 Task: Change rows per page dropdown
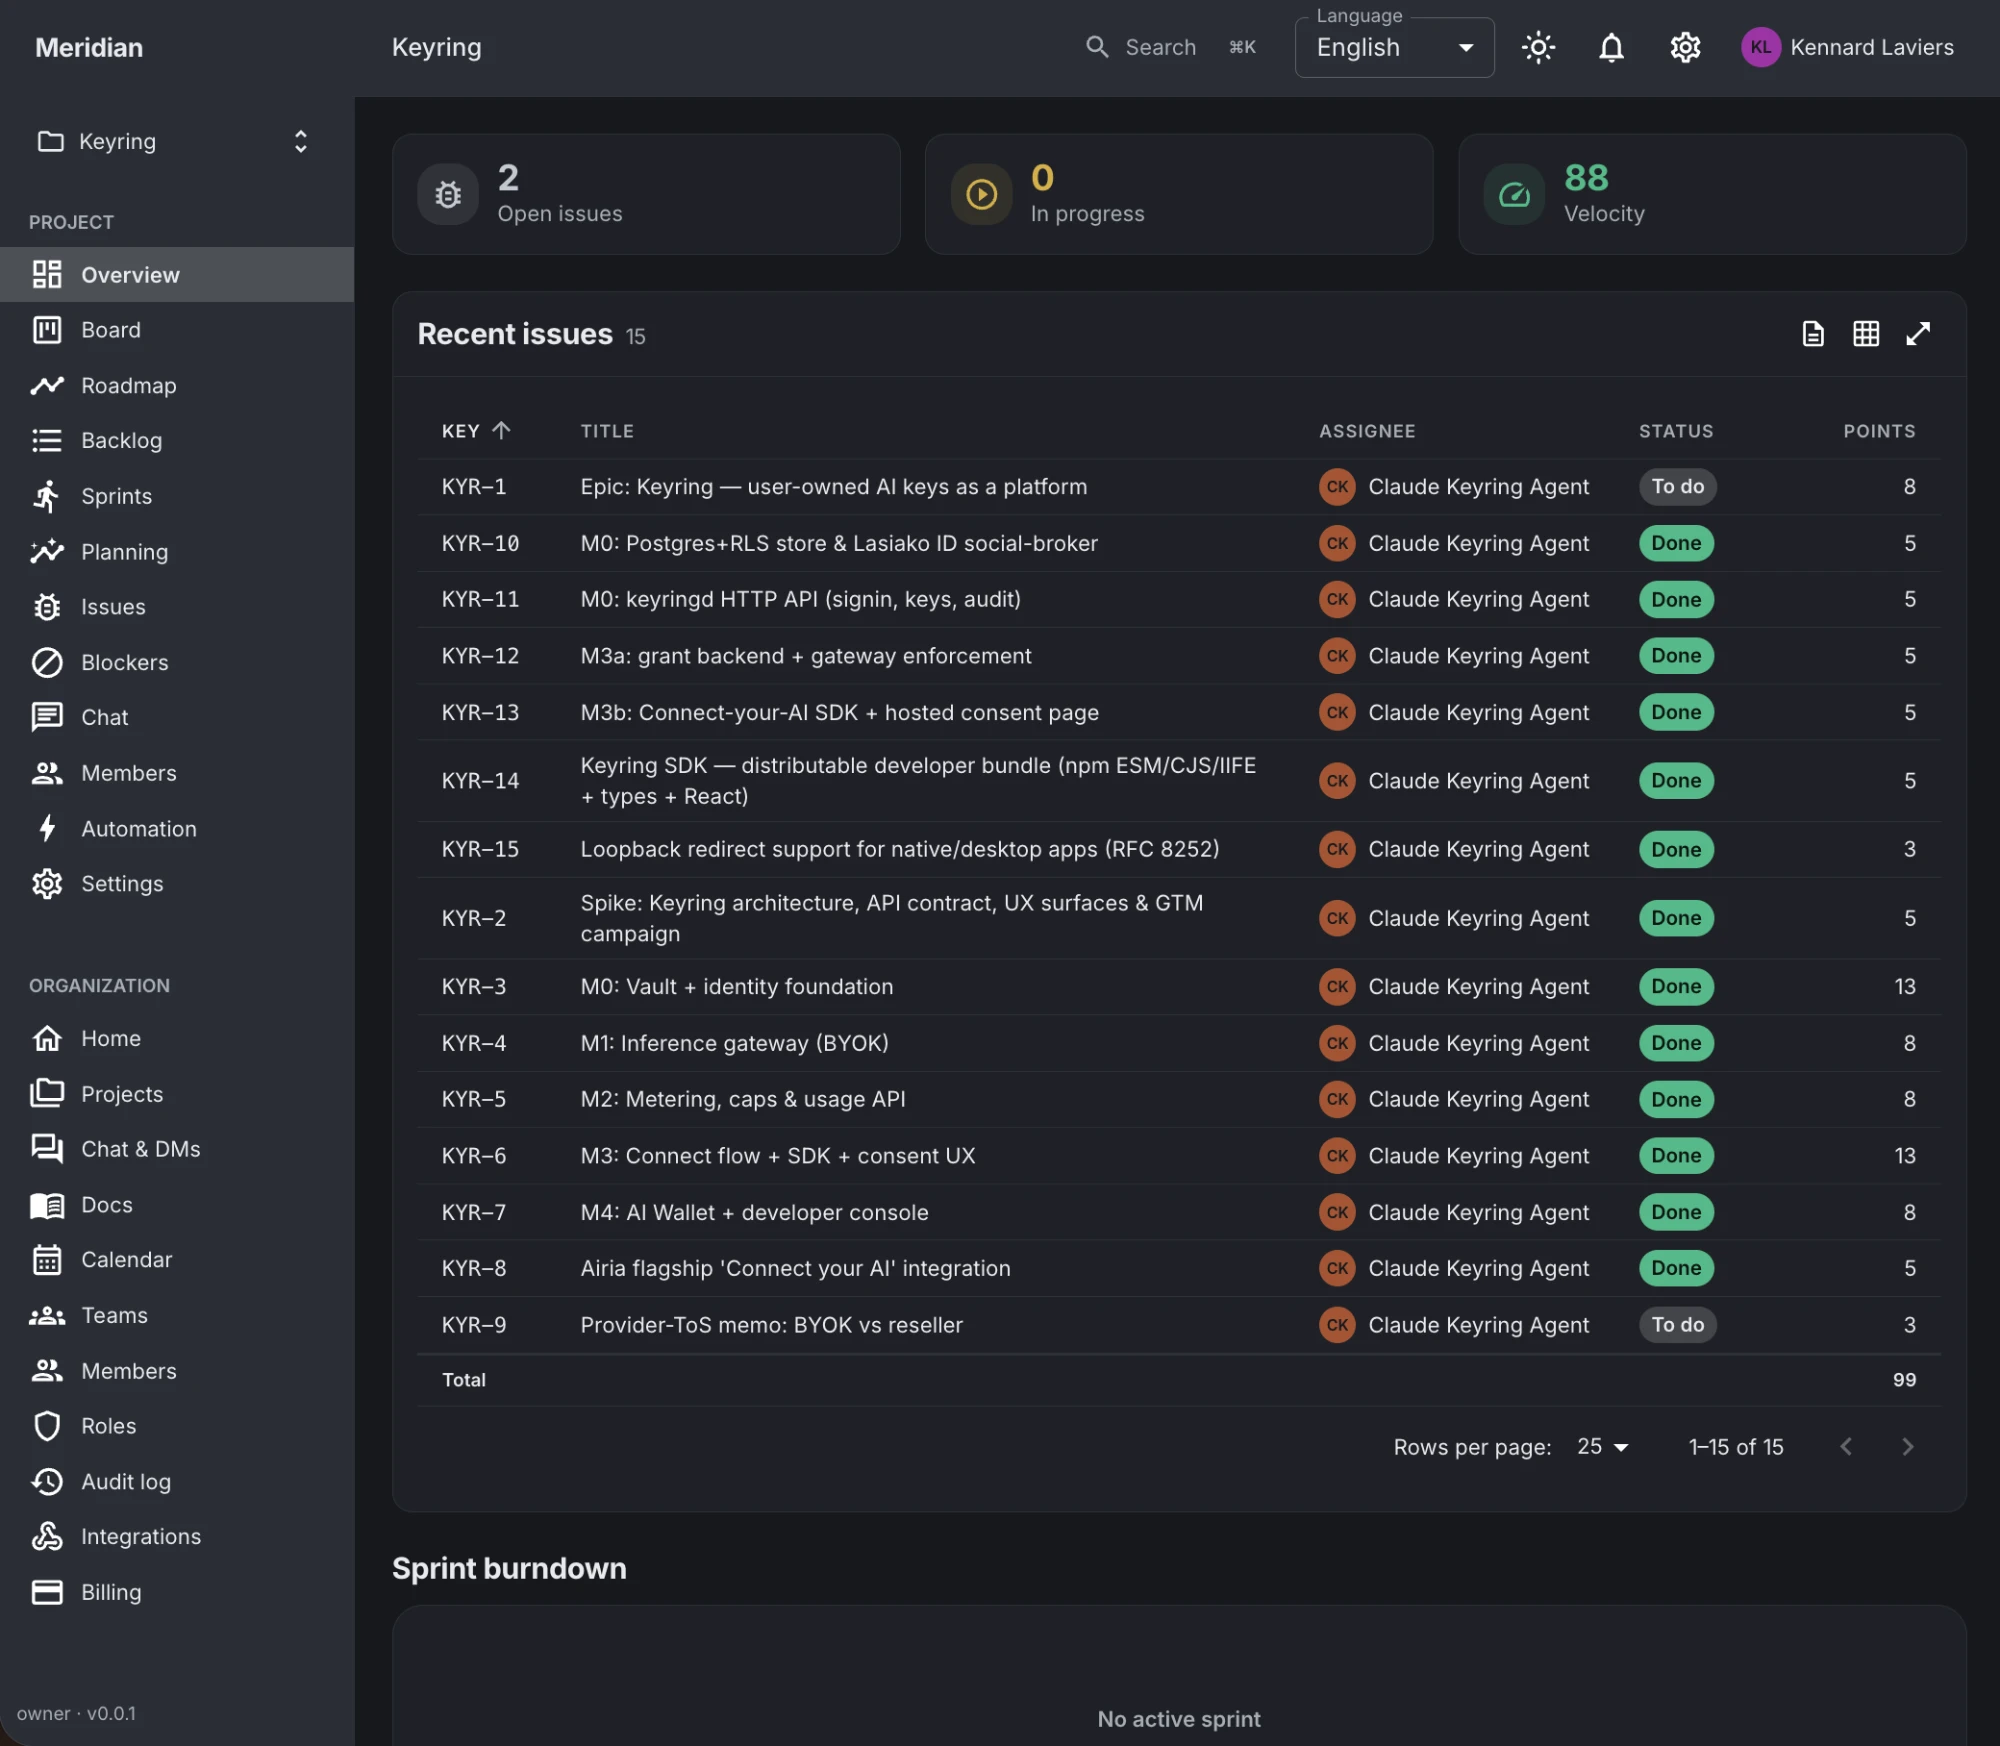pyautogui.click(x=1602, y=1447)
